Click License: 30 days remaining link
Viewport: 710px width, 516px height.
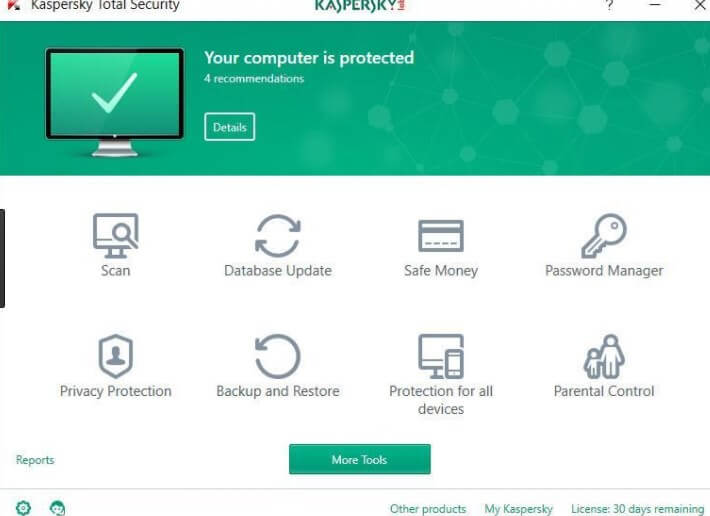[x=637, y=509]
